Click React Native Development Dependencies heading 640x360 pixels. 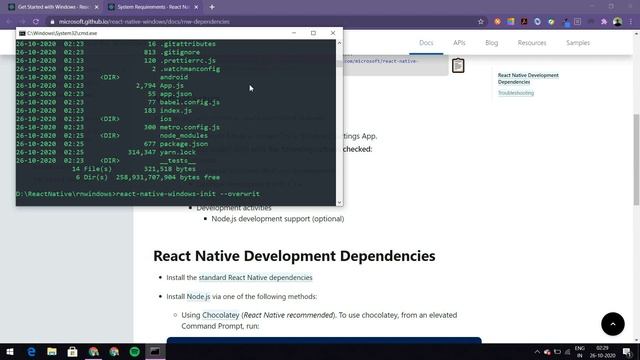(x=294, y=256)
